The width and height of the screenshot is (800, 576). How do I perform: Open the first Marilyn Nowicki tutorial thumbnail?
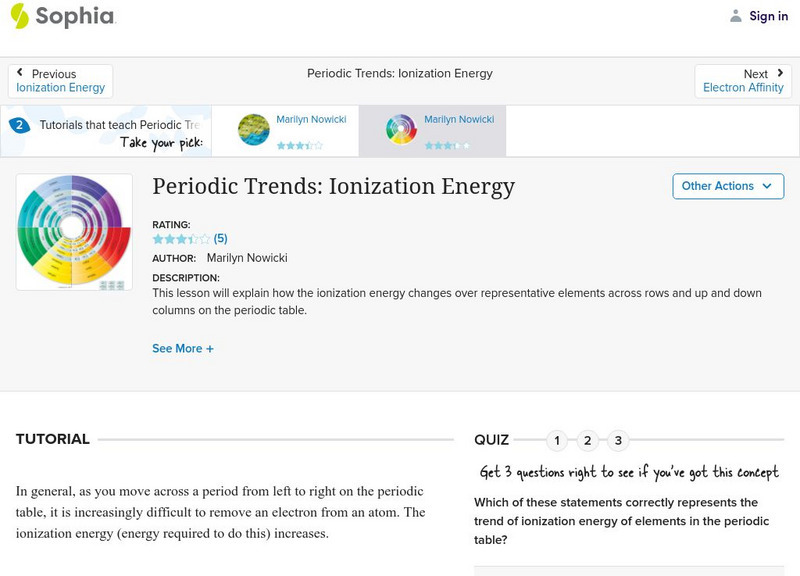pyautogui.click(x=254, y=130)
